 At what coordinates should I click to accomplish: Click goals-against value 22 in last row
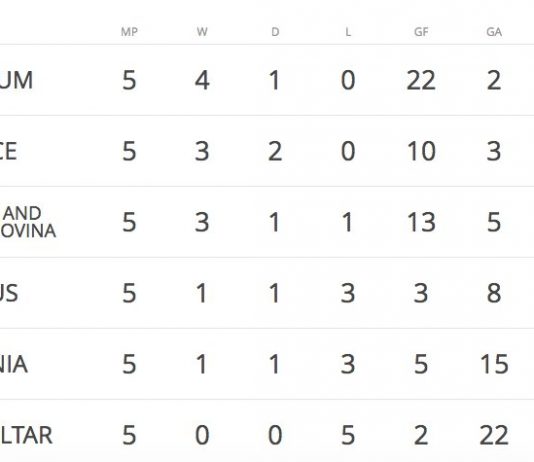point(494,435)
